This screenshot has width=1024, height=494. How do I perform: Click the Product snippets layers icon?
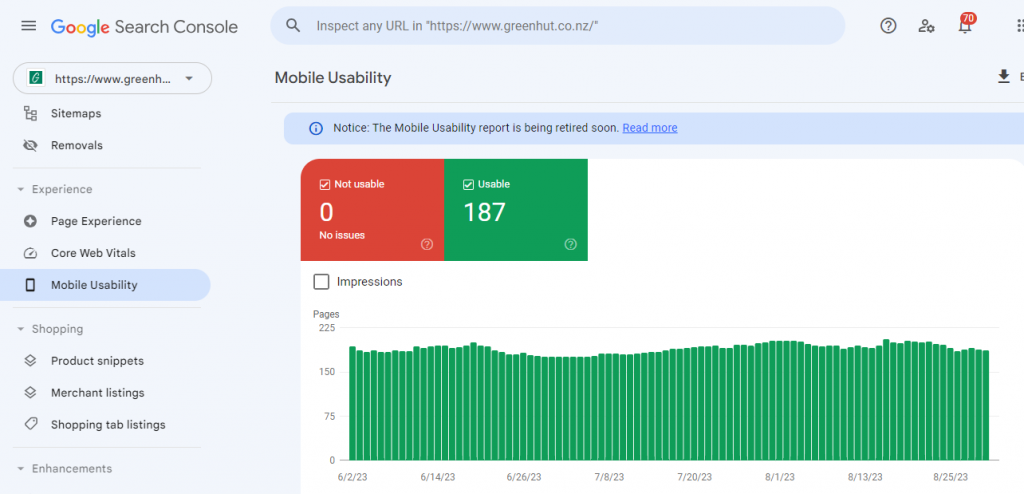(x=30, y=361)
